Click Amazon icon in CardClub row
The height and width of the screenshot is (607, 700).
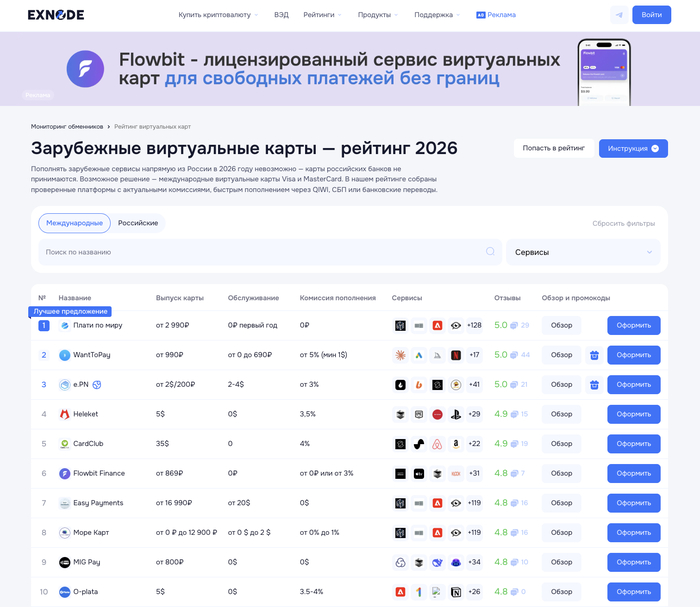pos(456,444)
